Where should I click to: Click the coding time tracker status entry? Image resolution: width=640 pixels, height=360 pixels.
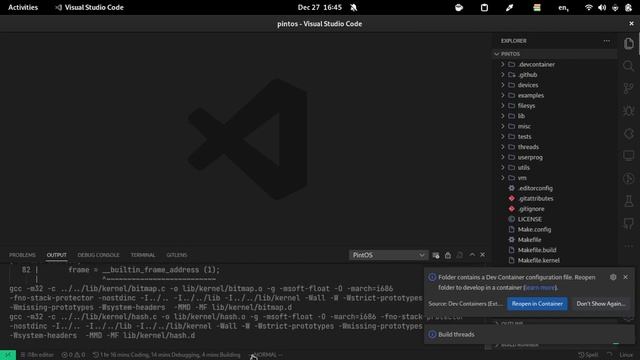[166, 355]
